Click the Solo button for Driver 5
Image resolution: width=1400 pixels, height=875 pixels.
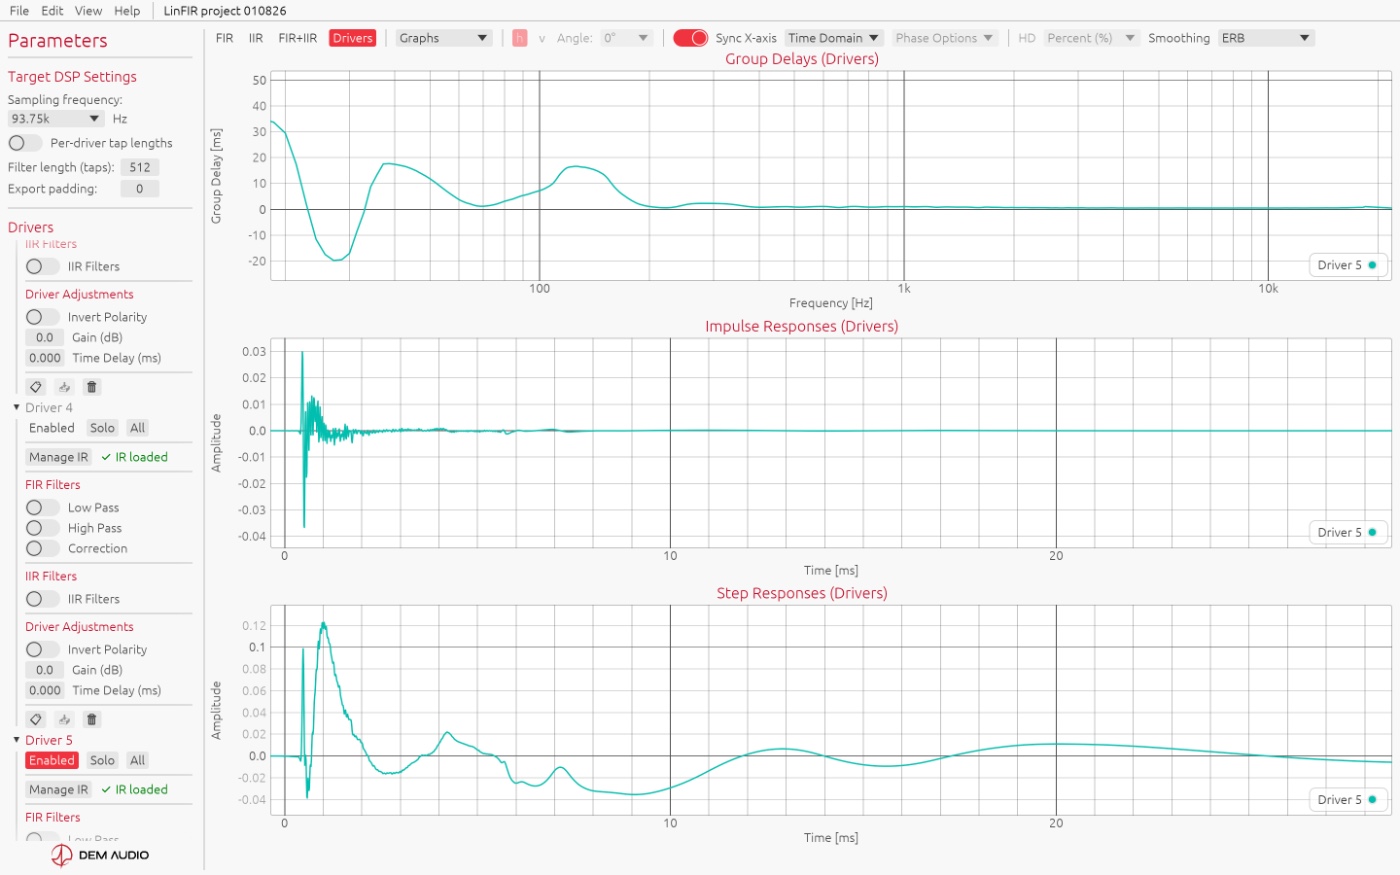[102, 760]
